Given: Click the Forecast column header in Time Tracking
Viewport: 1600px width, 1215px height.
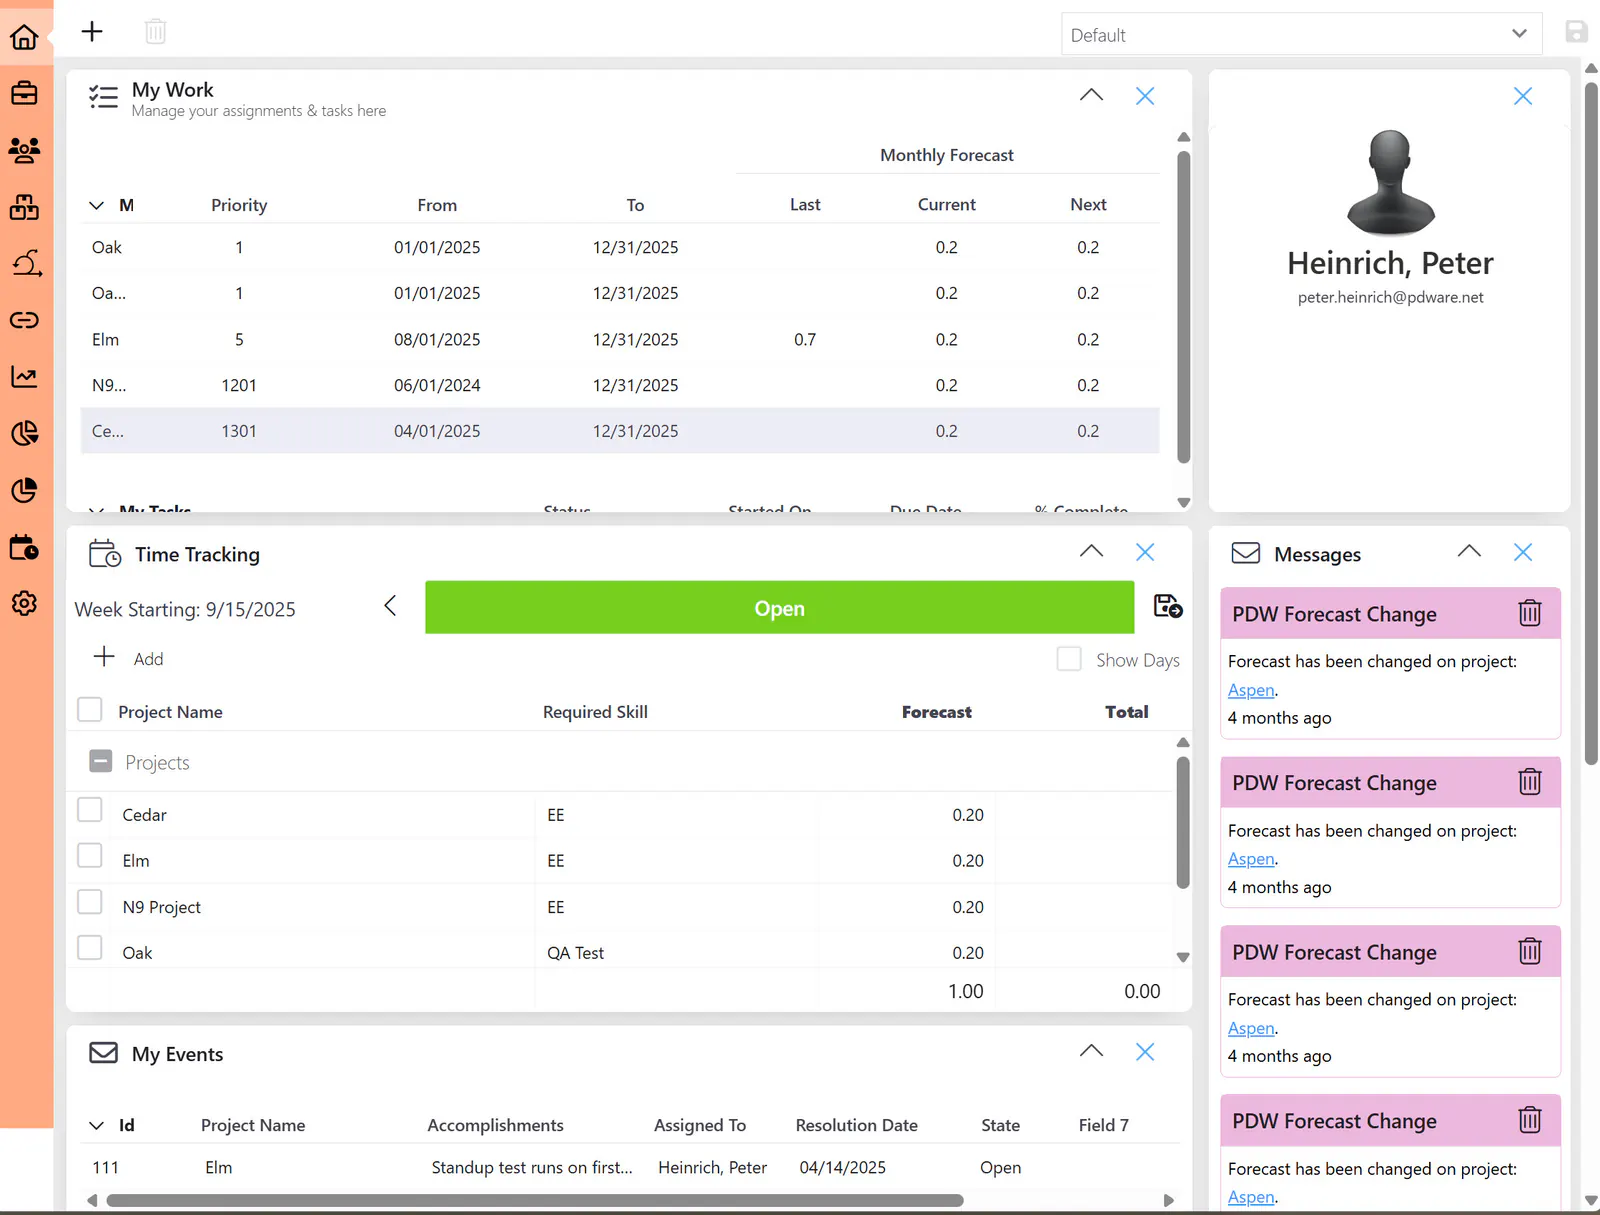Looking at the screenshot, I should coord(937,712).
